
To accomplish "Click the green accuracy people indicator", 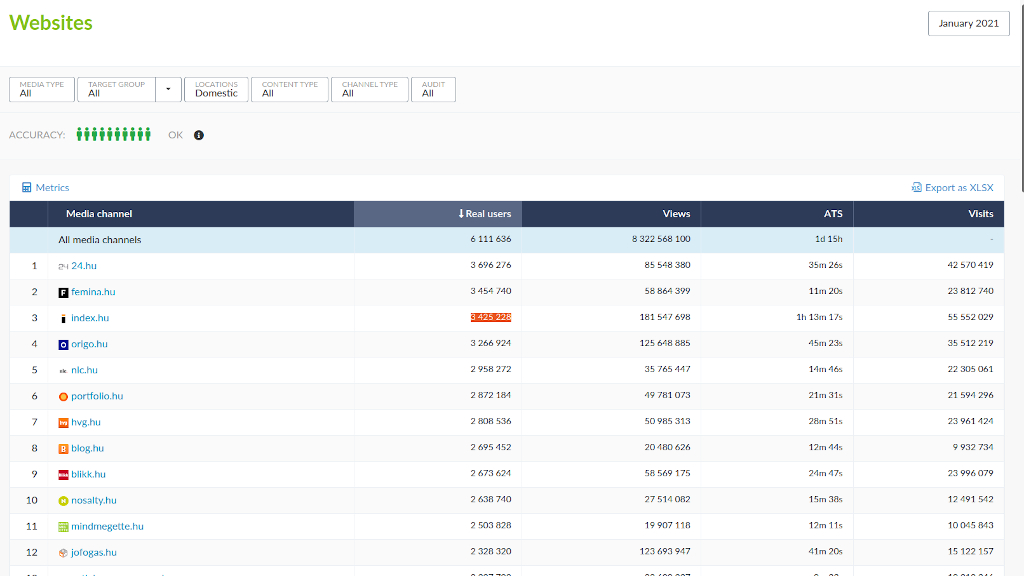I will point(114,135).
